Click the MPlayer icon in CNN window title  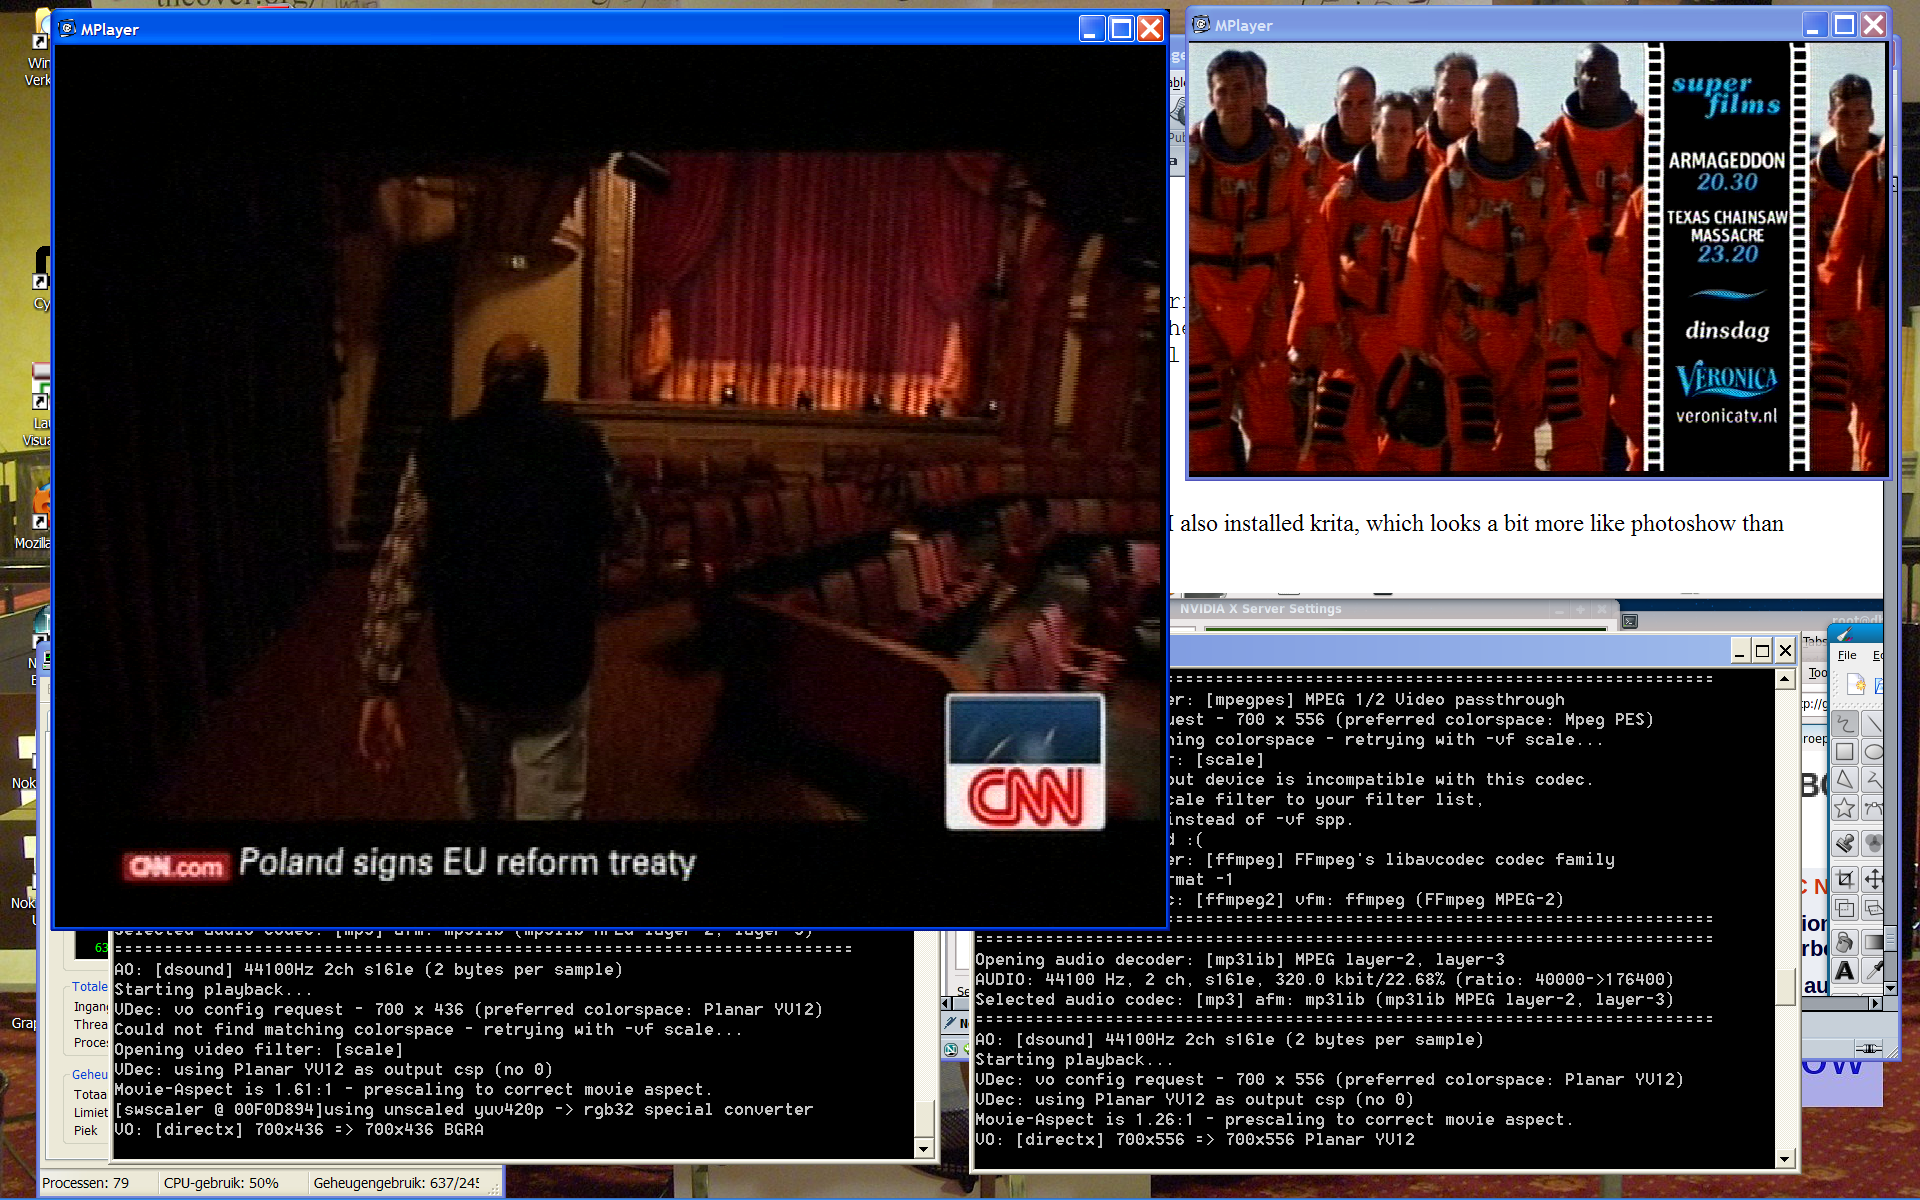coord(68,29)
